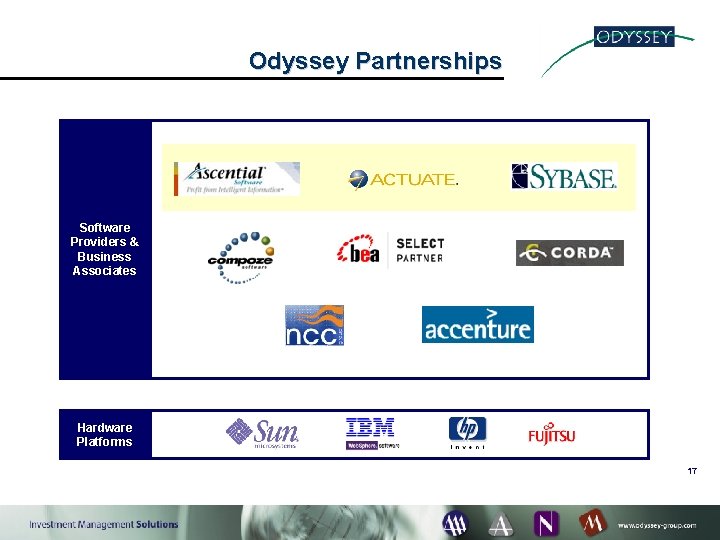Click the slide number 17

[692, 471]
